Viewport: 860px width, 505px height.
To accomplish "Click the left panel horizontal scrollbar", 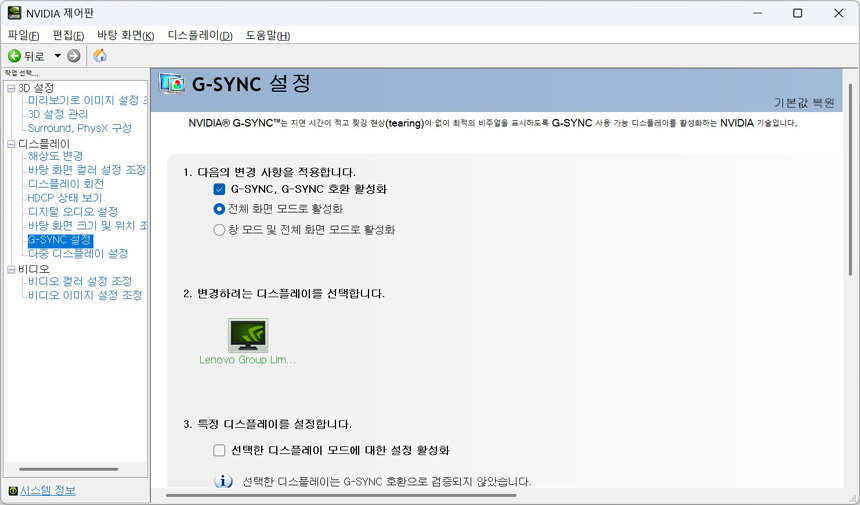I will (68, 469).
